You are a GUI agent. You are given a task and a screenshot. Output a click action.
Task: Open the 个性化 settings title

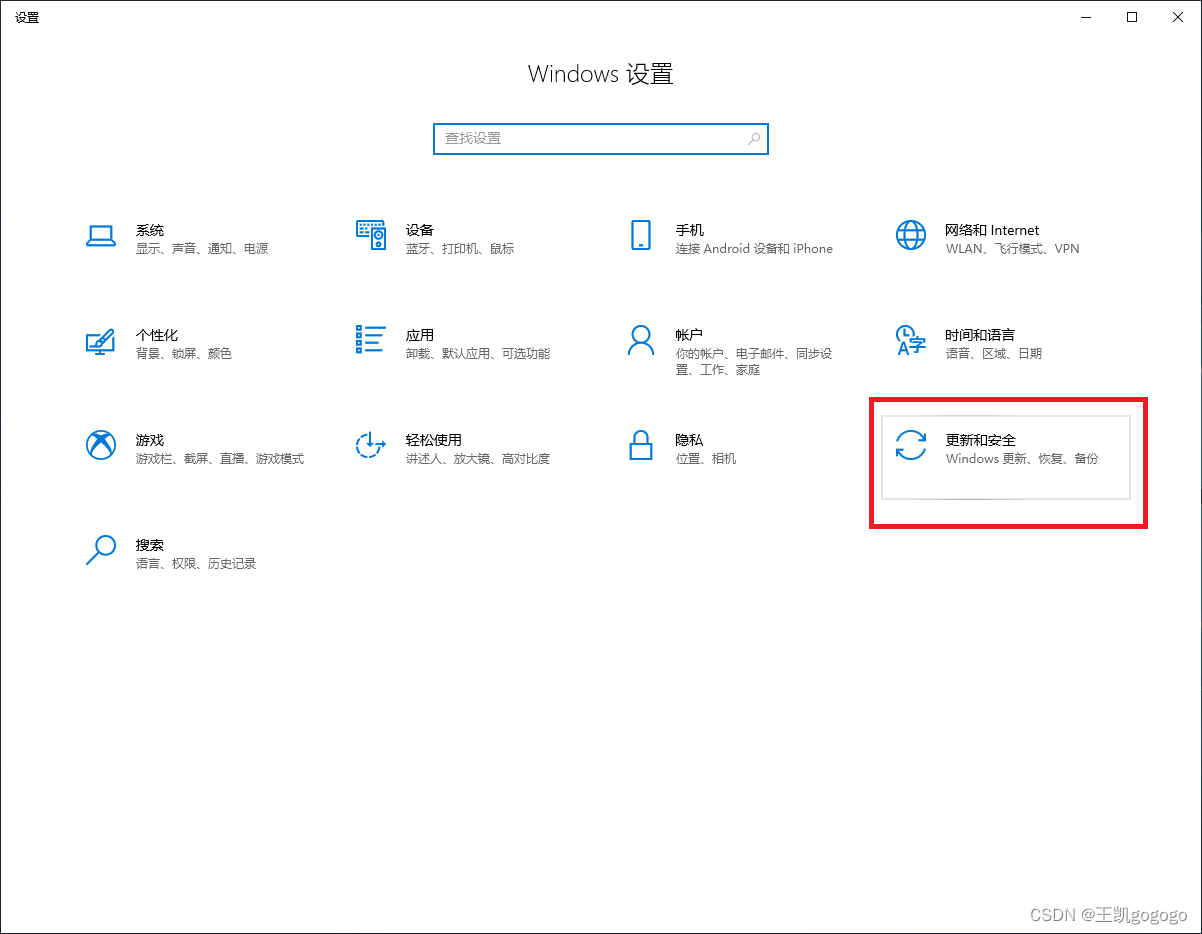(x=157, y=335)
